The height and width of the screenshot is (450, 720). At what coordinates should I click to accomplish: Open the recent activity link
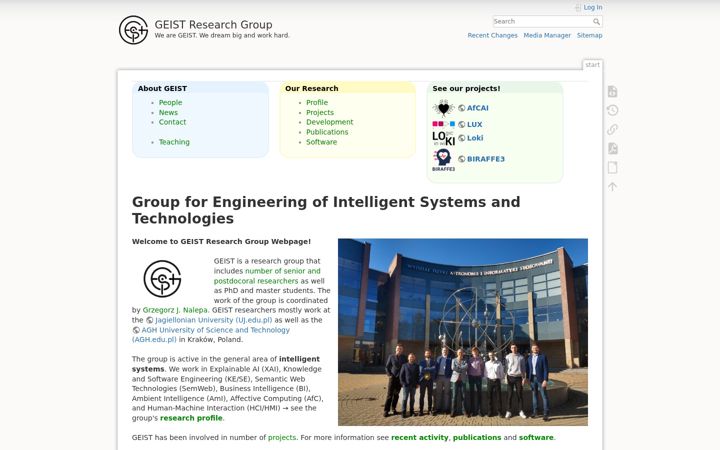pyautogui.click(x=420, y=438)
